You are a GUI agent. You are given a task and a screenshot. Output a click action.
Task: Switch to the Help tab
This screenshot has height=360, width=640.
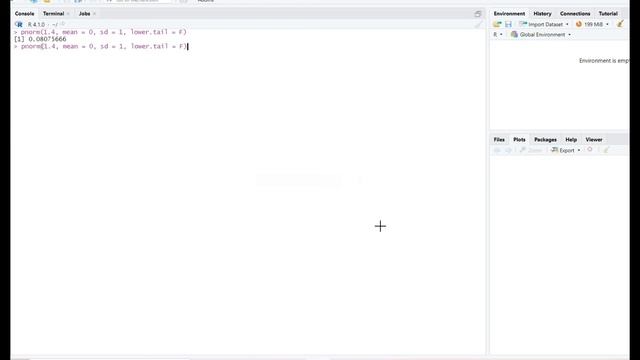pyautogui.click(x=571, y=140)
